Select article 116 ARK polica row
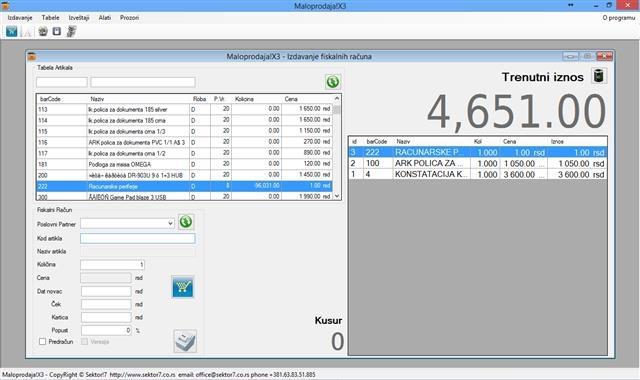The width and height of the screenshot is (640, 380). (184, 142)
